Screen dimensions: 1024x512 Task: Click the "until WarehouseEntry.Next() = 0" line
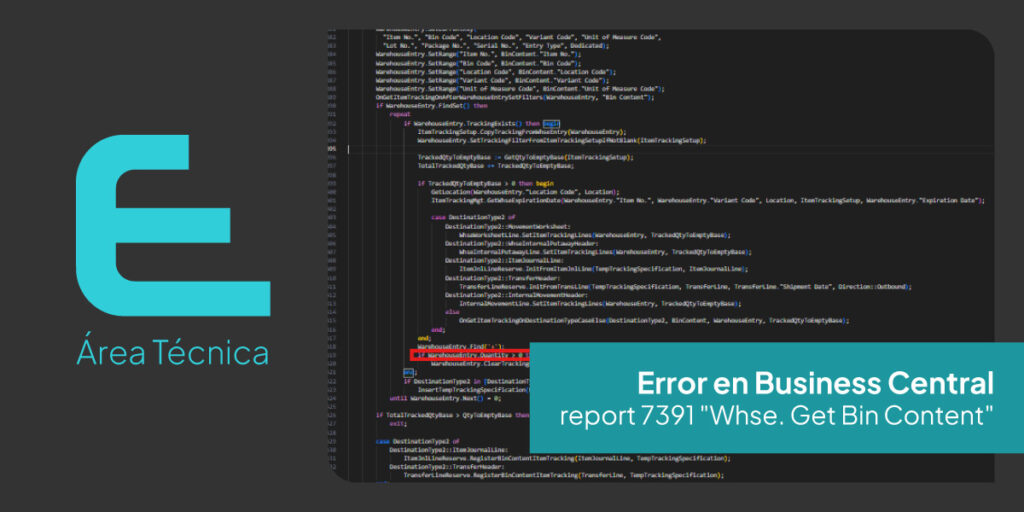(x=445, y=397)
